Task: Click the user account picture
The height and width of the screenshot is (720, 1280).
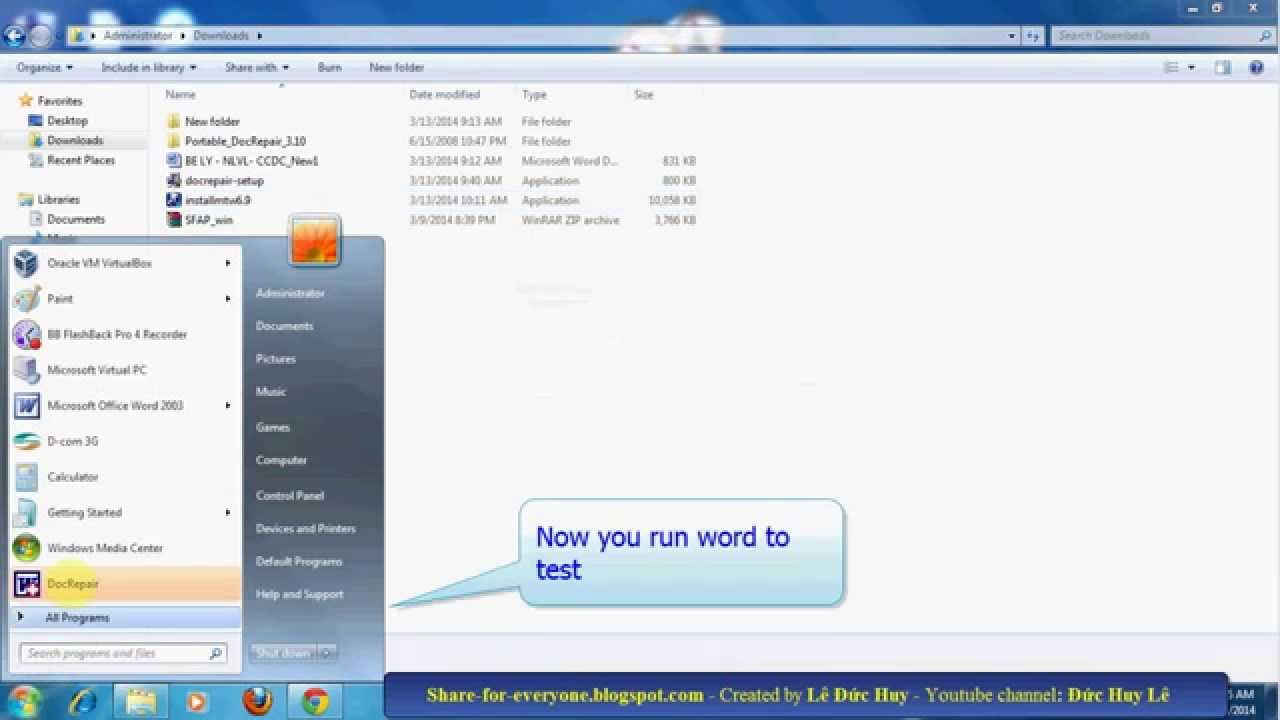Action: pos(314,240)
